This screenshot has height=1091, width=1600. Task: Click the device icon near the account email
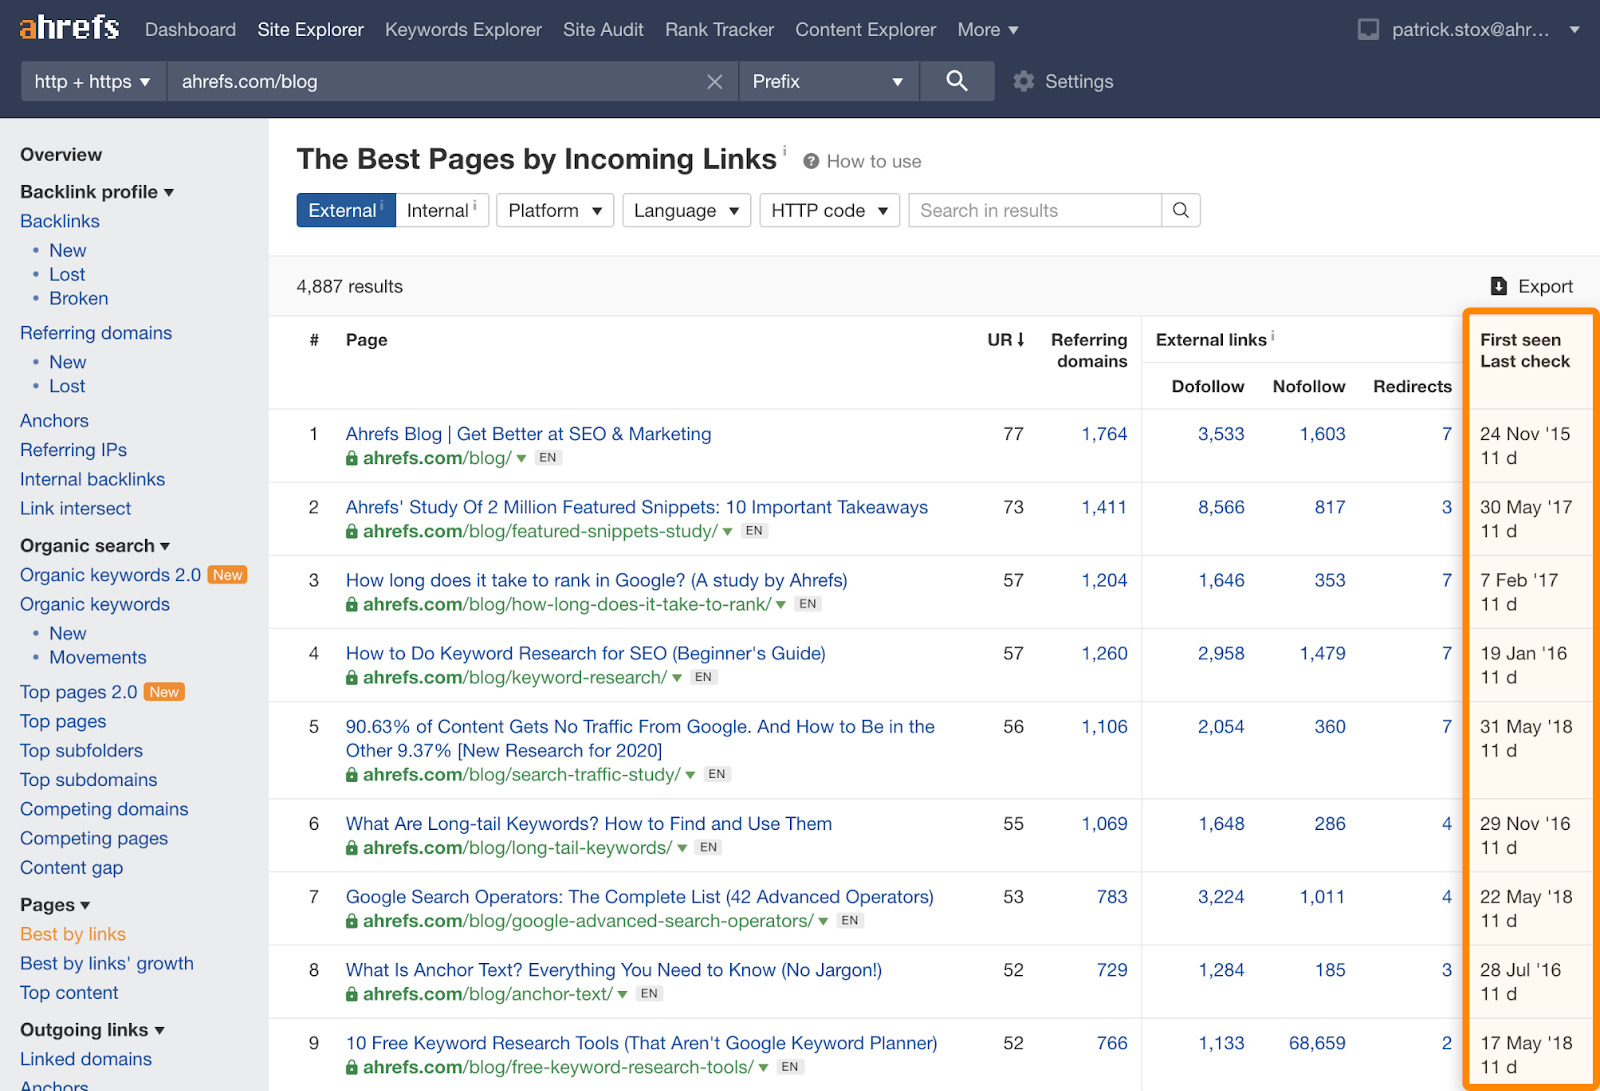point(1367,29)
